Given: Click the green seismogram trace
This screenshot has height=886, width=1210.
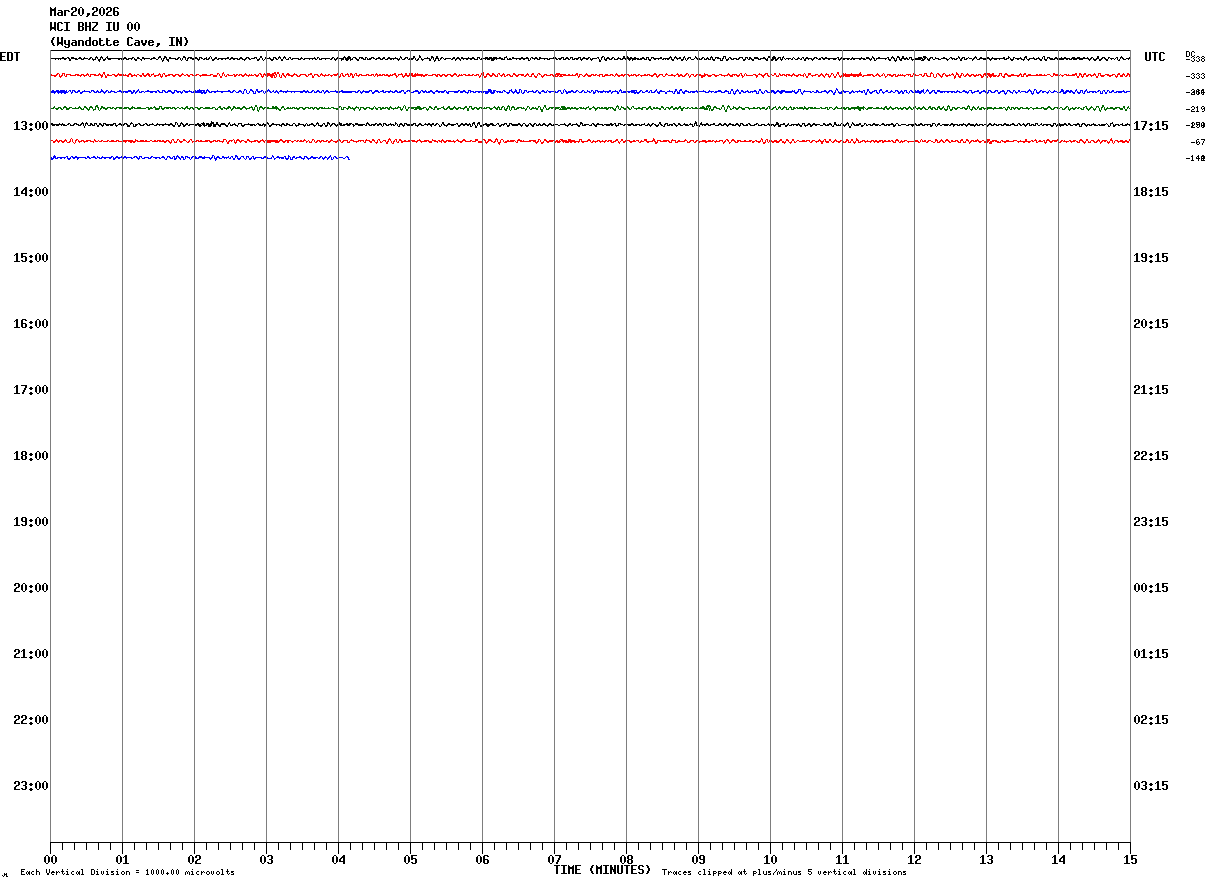Looking at the screenshot, I should [x=590, y=108].
